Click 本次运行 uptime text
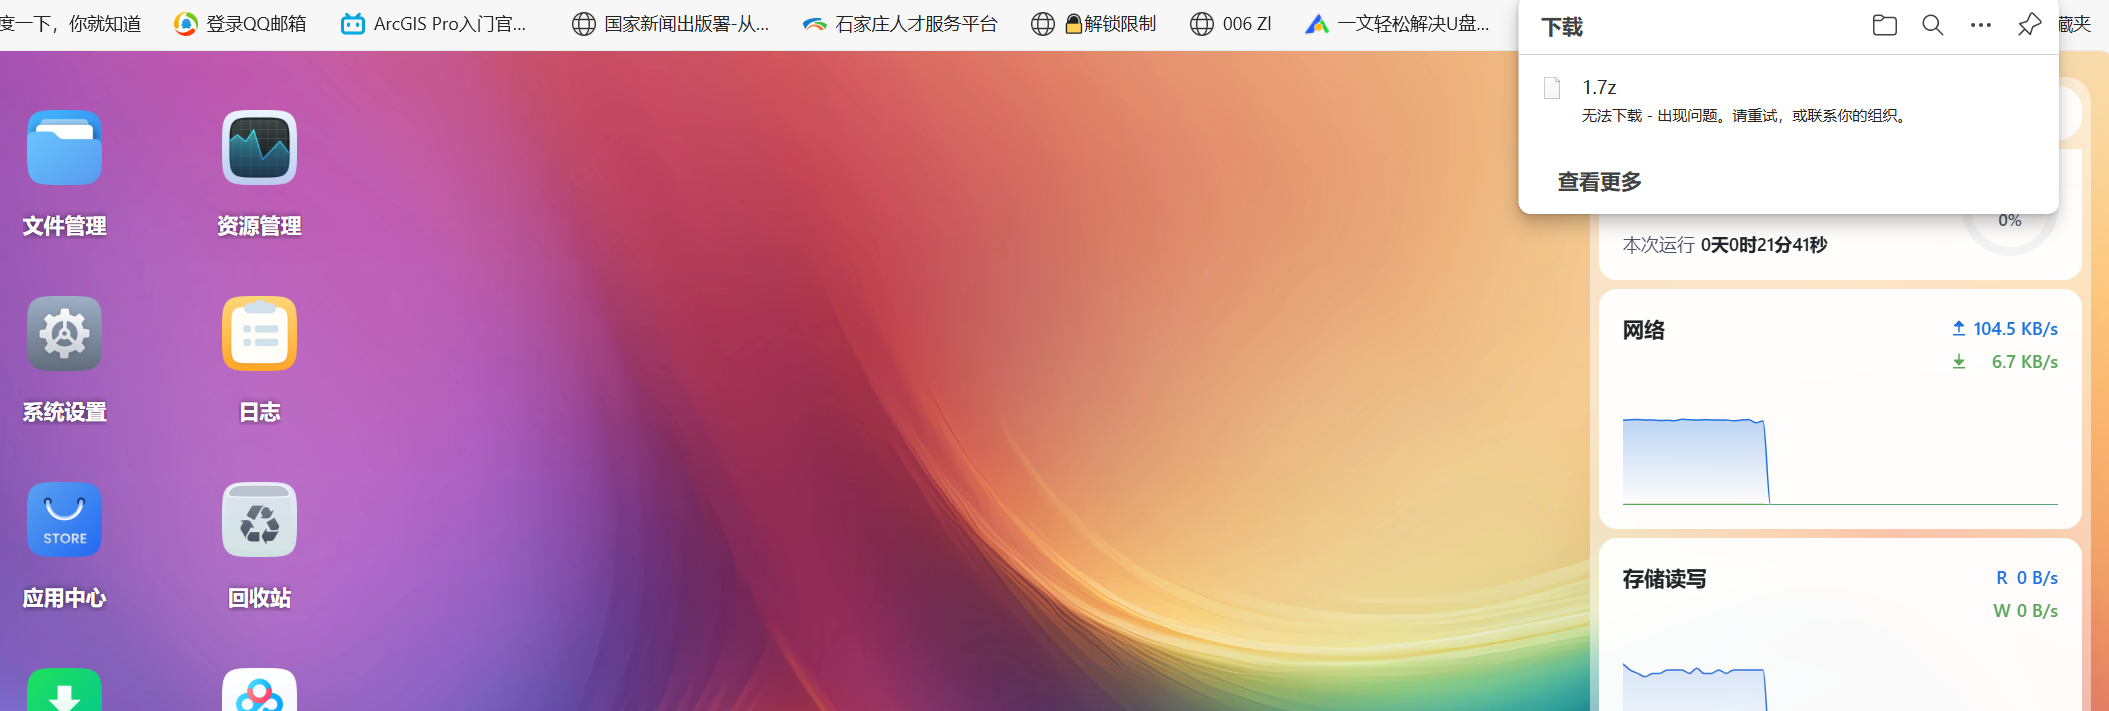The width and height of the screenshot is (2109, 711). pos(1725,245)
